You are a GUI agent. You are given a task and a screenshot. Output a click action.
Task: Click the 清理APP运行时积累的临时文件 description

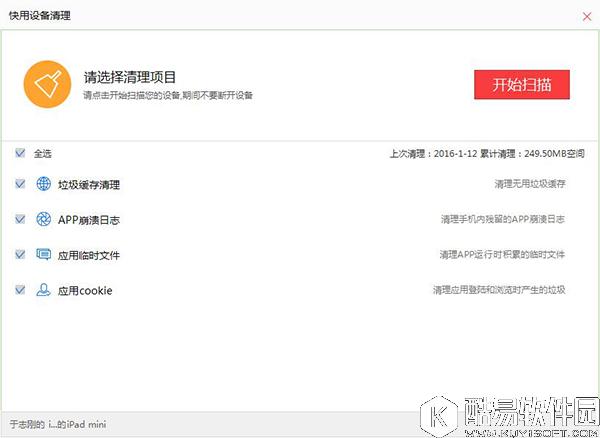point(502,254)
